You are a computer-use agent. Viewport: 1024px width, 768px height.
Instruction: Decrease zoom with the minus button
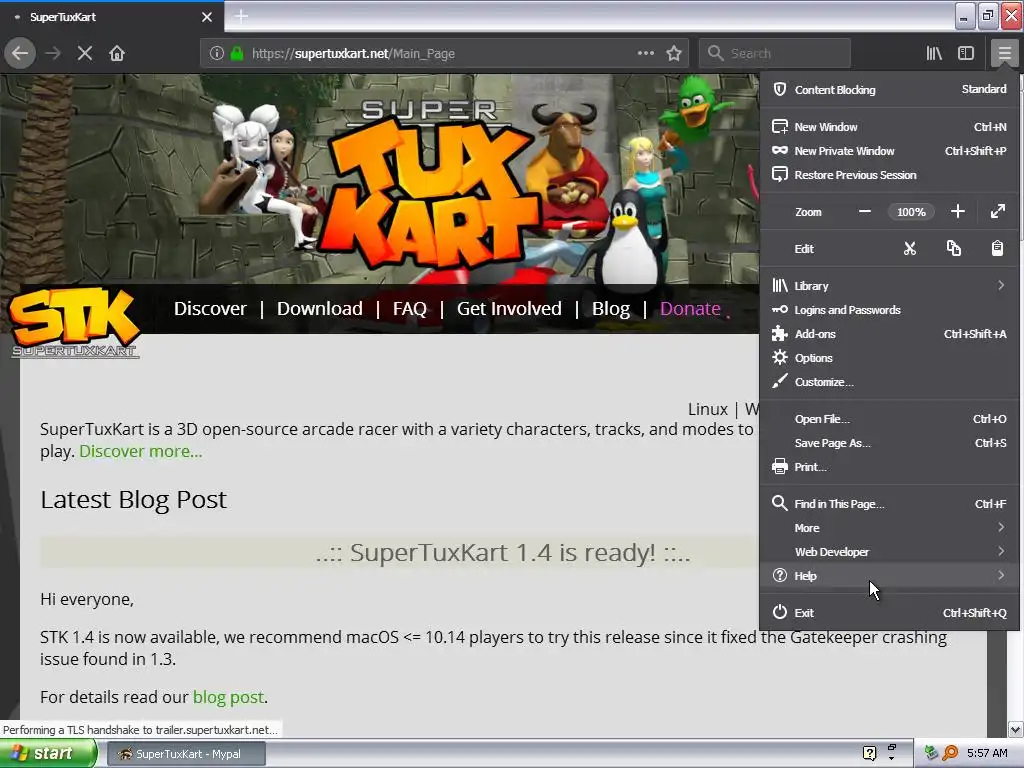click(x=865, y=212)
